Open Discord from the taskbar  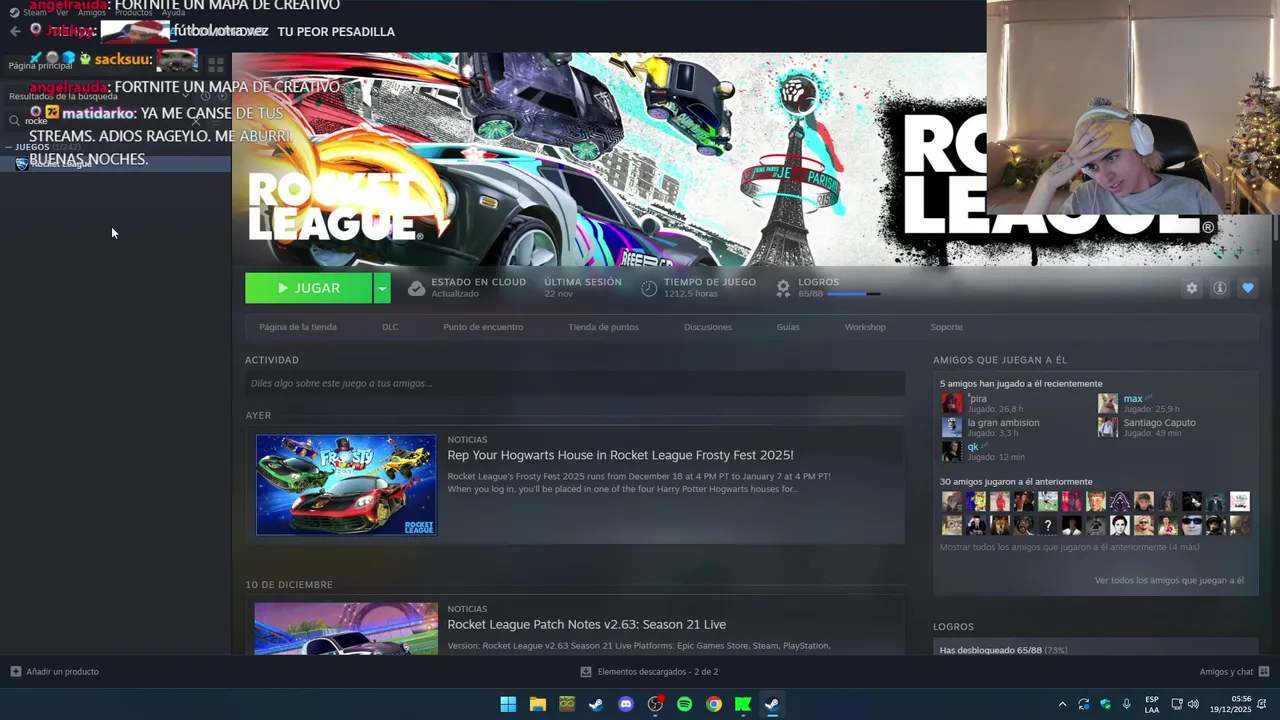click(x=626, y=704)
